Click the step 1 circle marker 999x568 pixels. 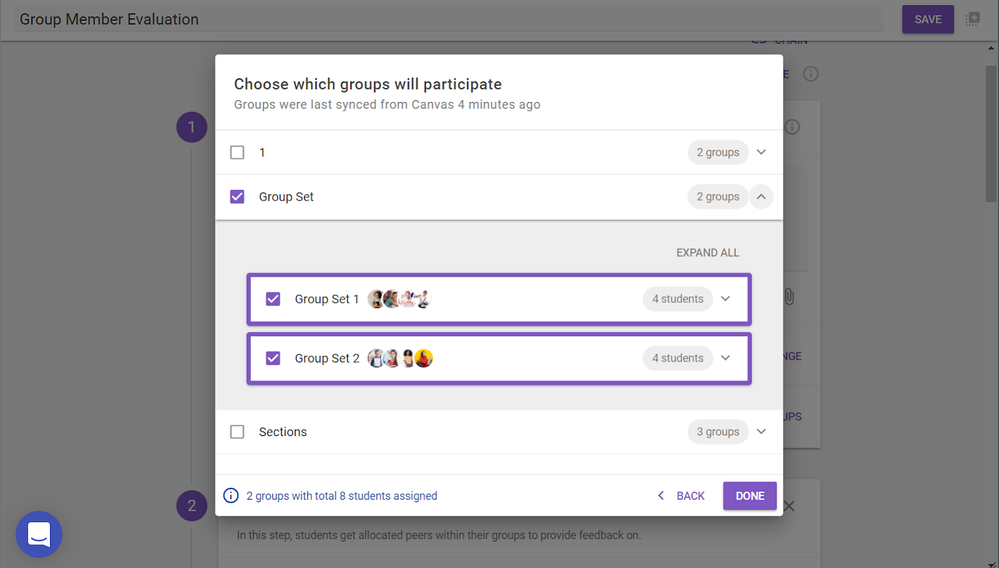coord(192,128)
